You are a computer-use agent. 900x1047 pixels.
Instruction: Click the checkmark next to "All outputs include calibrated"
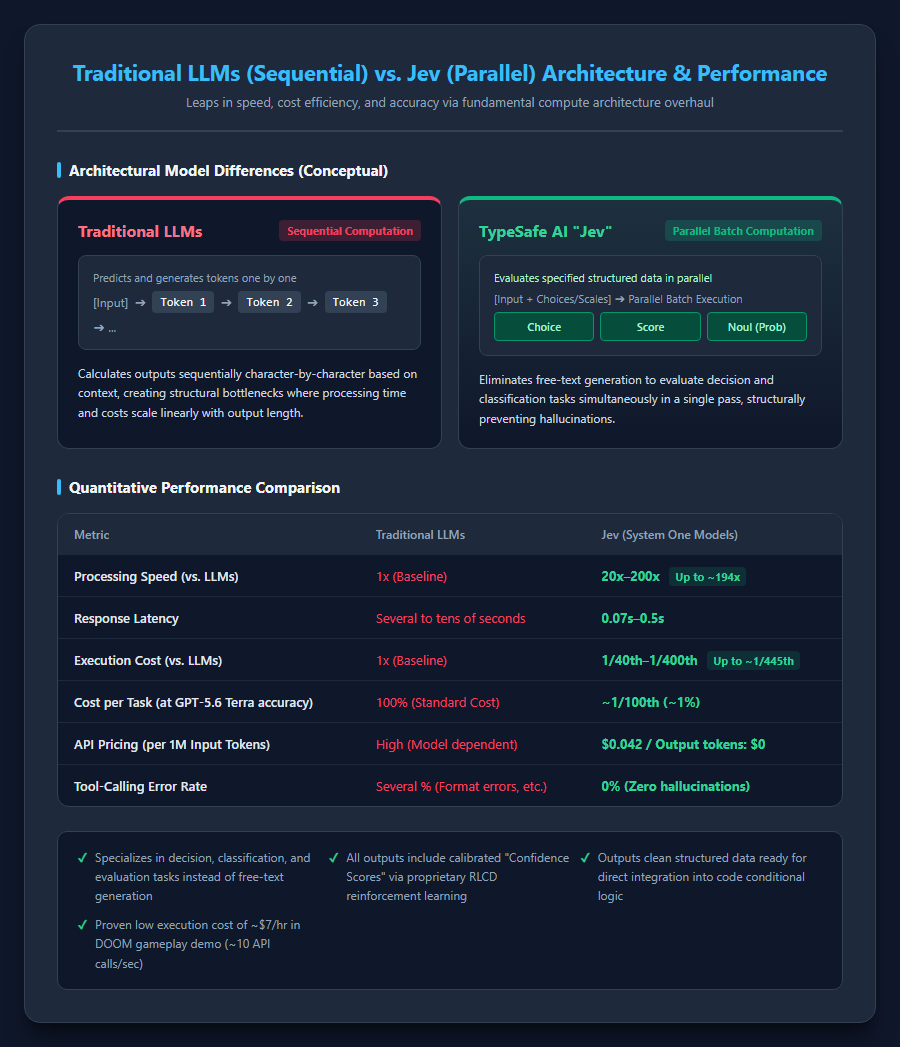point(334,858)
